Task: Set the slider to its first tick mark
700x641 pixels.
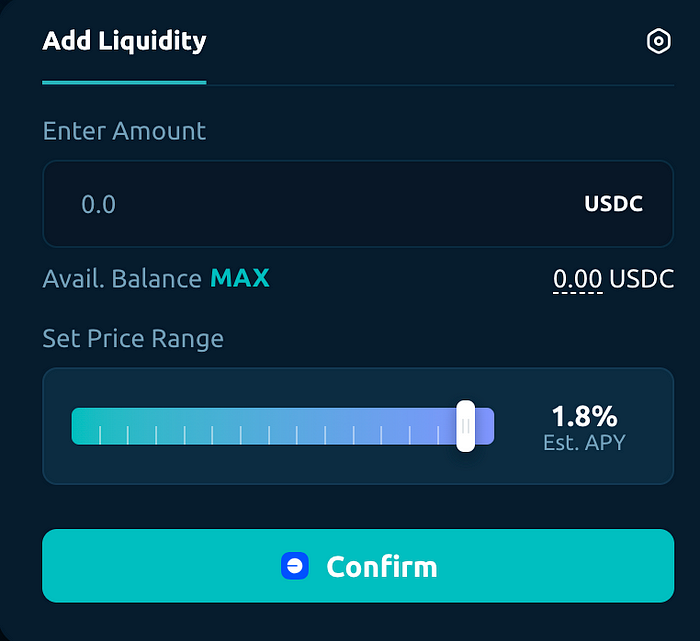Action: point(100,435)
